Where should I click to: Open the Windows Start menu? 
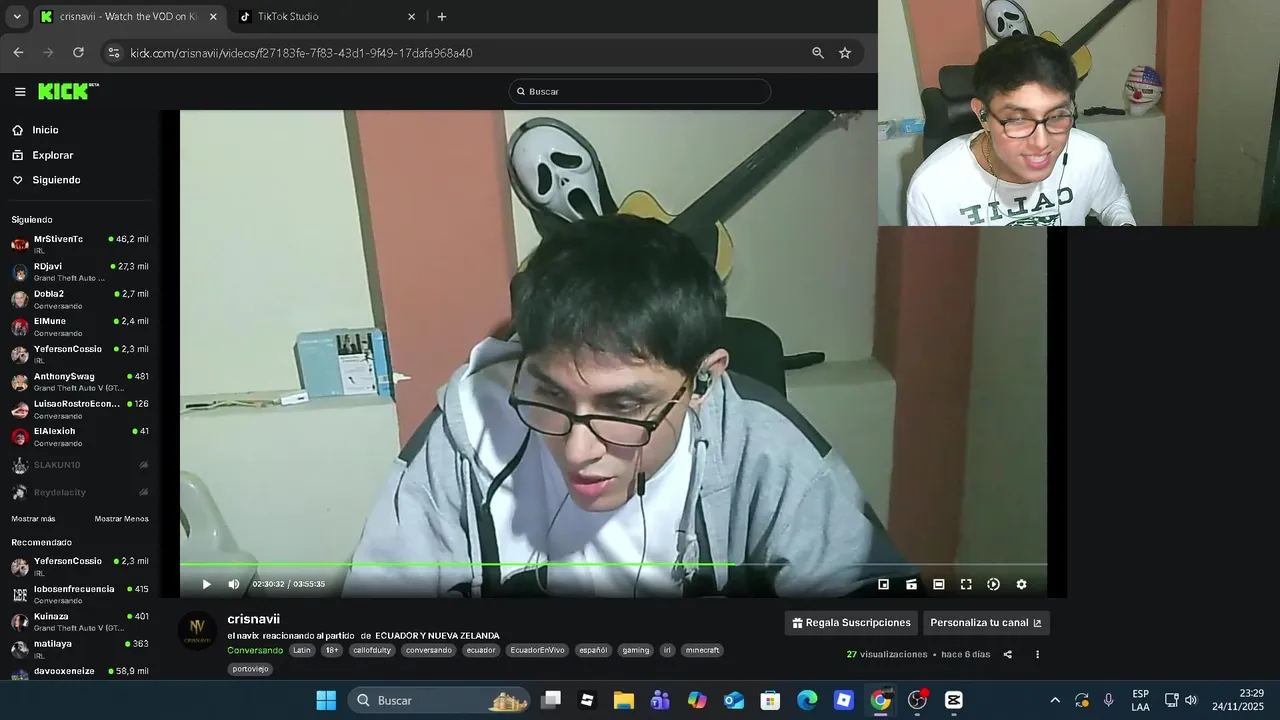(x=326, y=700)
